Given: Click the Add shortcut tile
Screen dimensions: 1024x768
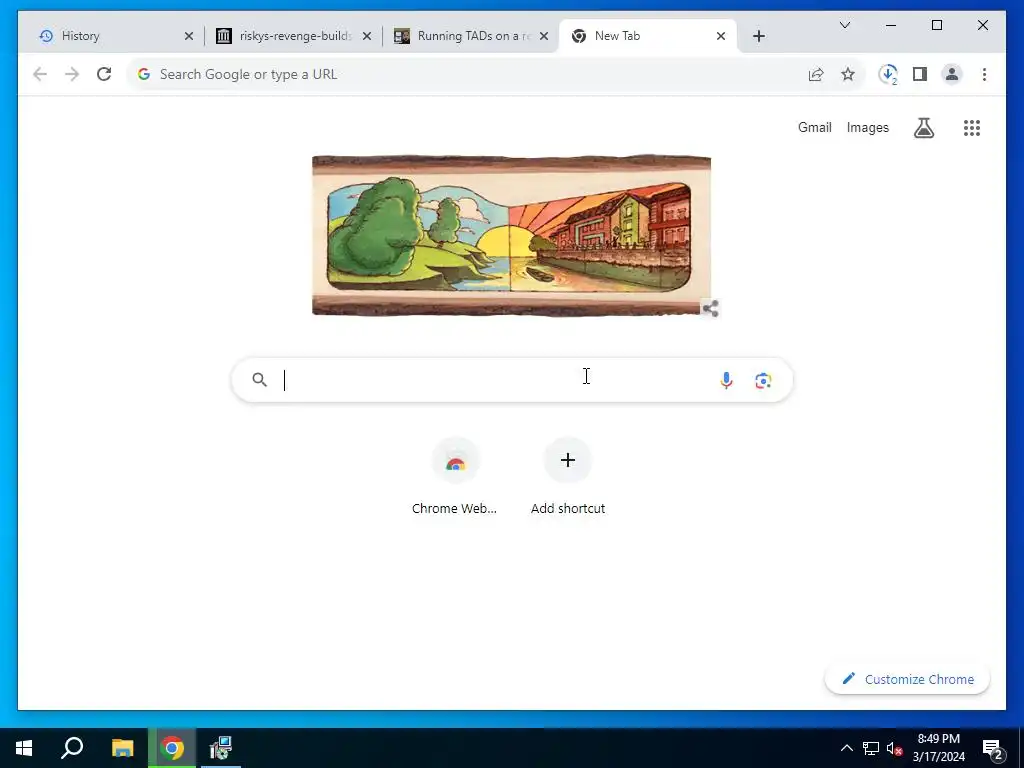Looking at the screenshot, I should click(x=568, y=477).
